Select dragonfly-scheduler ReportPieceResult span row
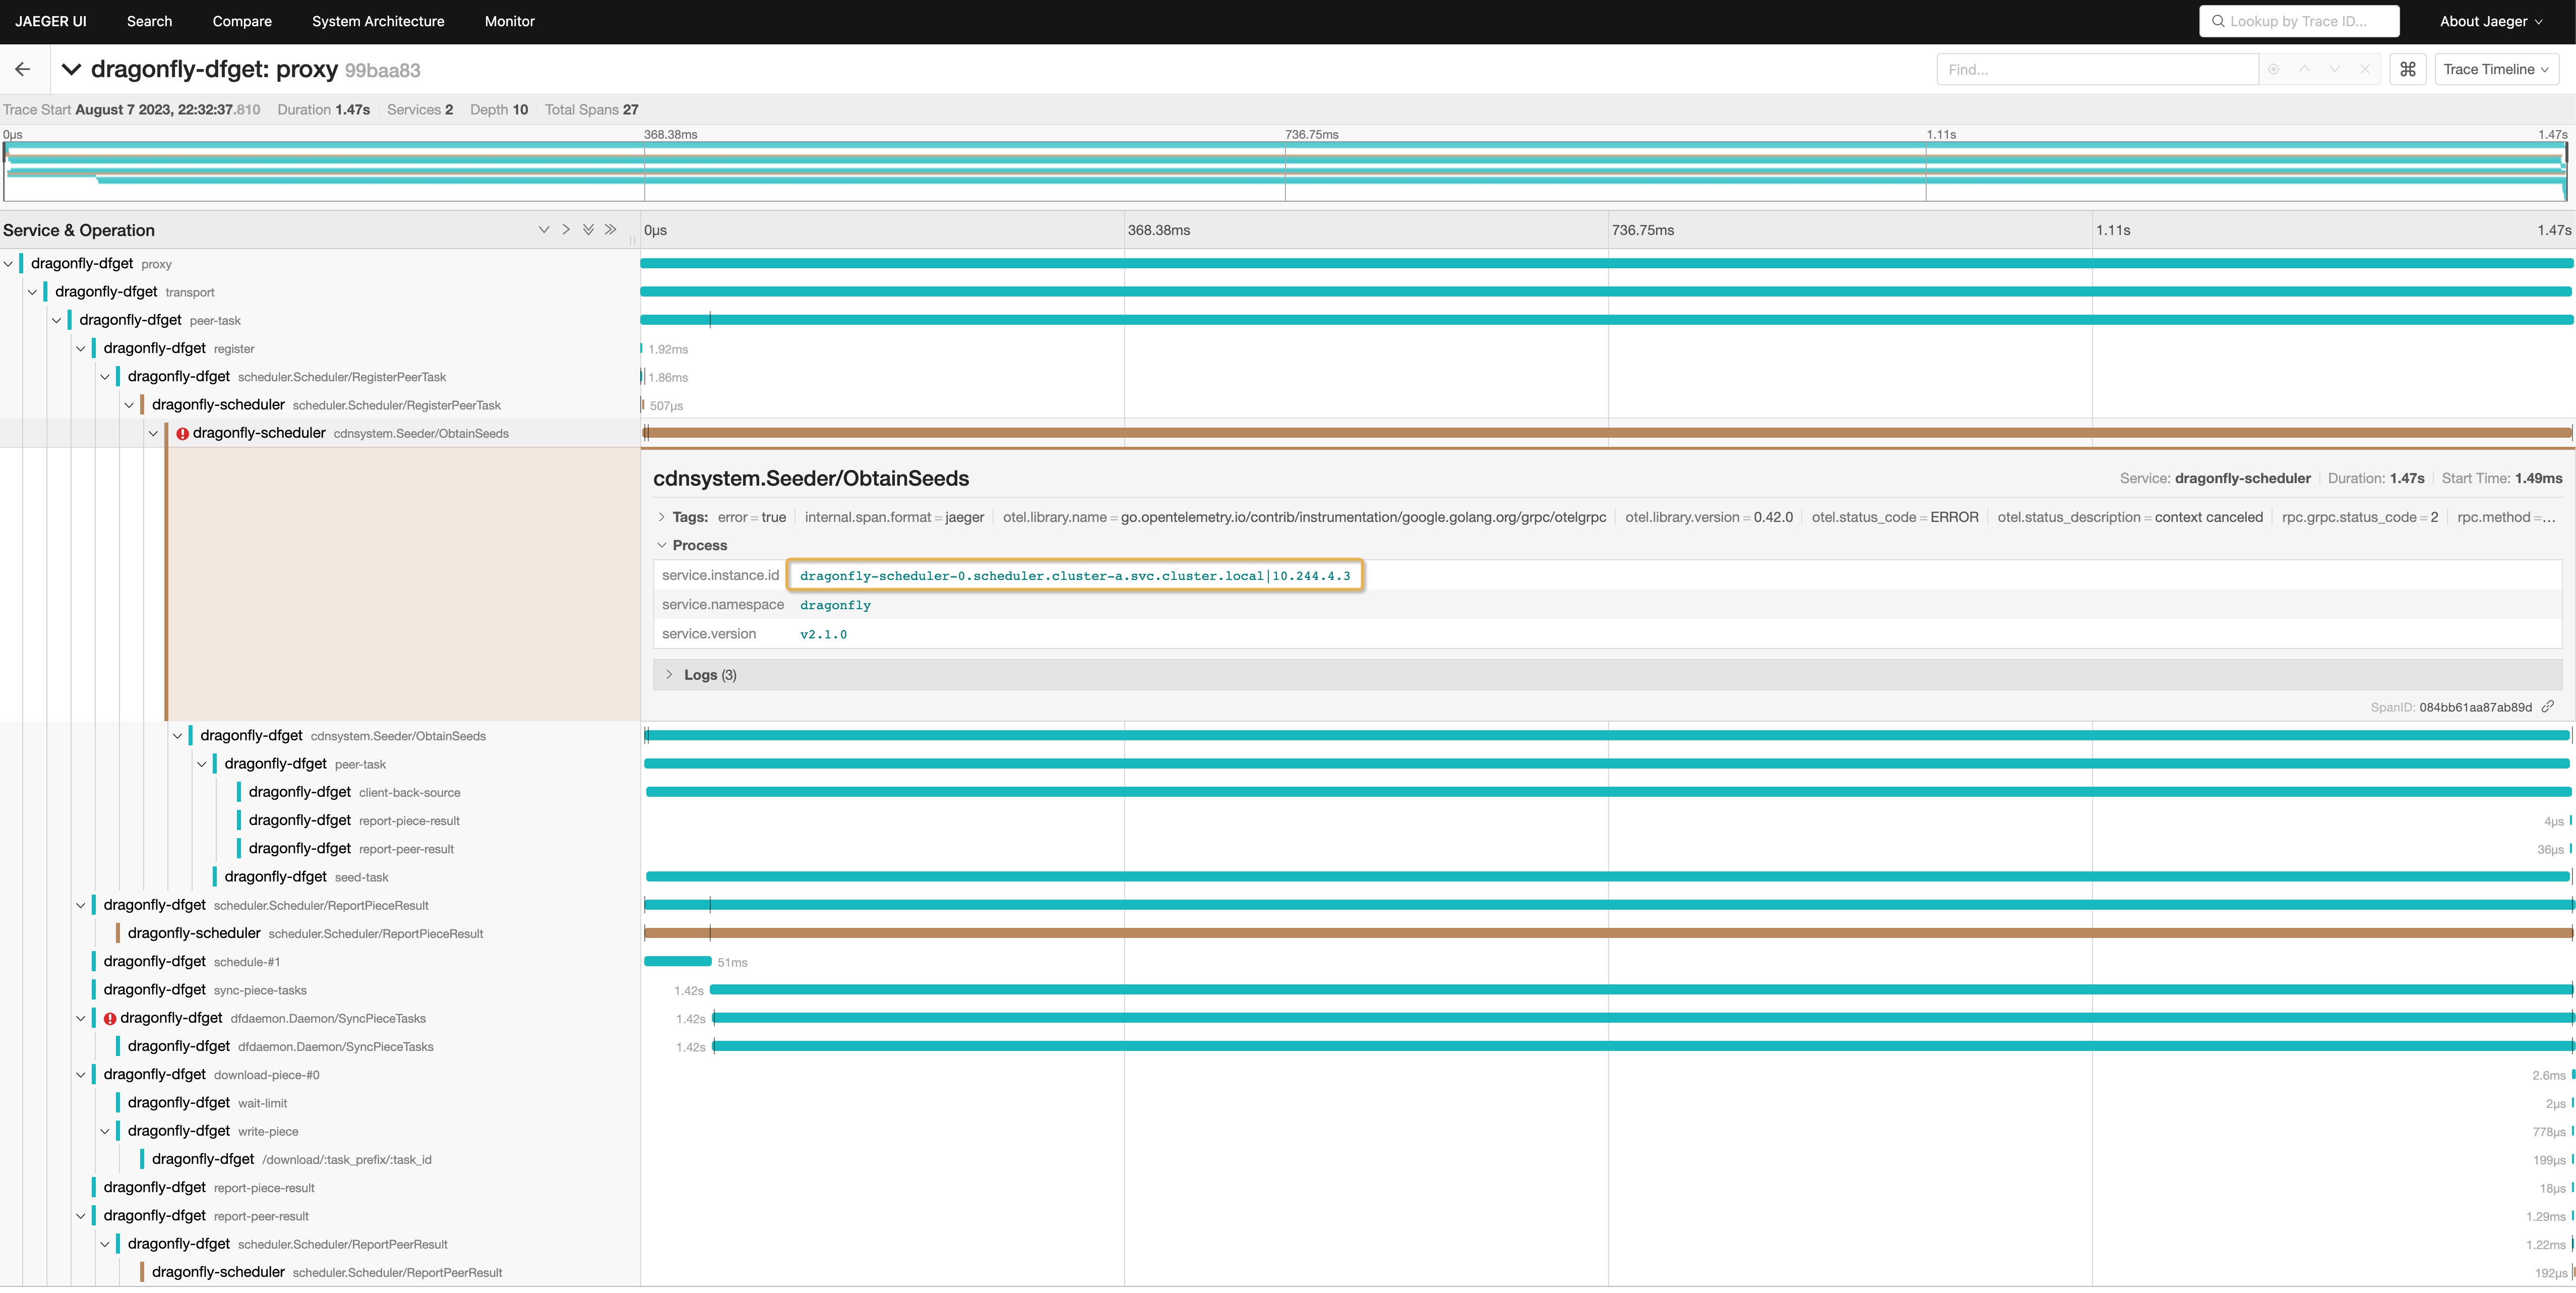This screenshot has width=2576, height=1293. [x=305, y=933]
